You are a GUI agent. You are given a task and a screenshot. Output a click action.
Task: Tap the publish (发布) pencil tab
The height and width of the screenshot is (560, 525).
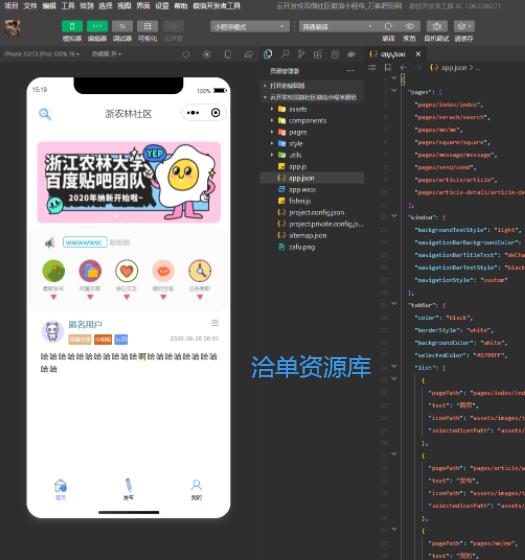tap(129, 489)
